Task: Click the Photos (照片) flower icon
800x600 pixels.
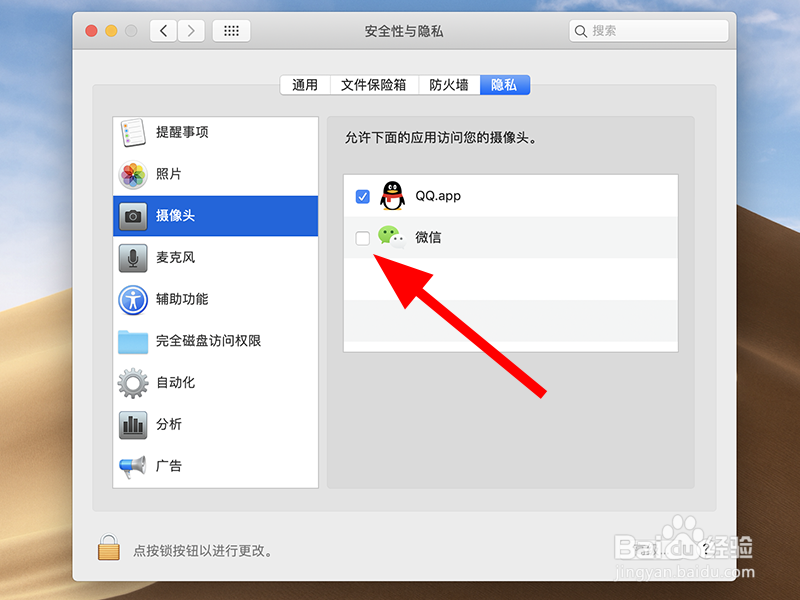Action: pyautogui.click(x=133, y=174)
